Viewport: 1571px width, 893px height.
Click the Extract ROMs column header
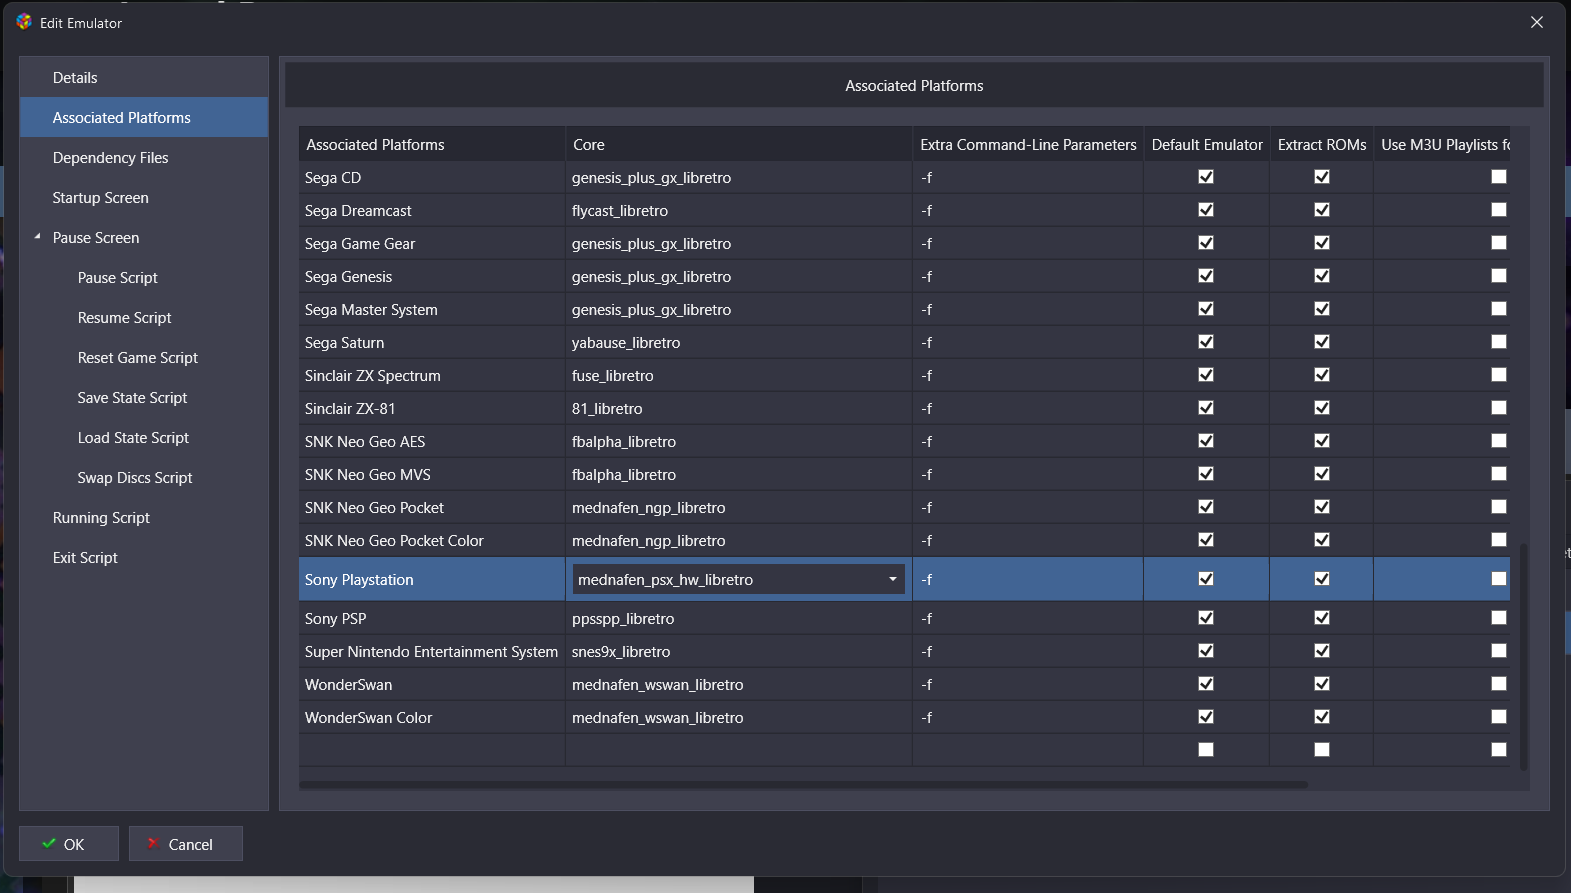(1322, 144)
